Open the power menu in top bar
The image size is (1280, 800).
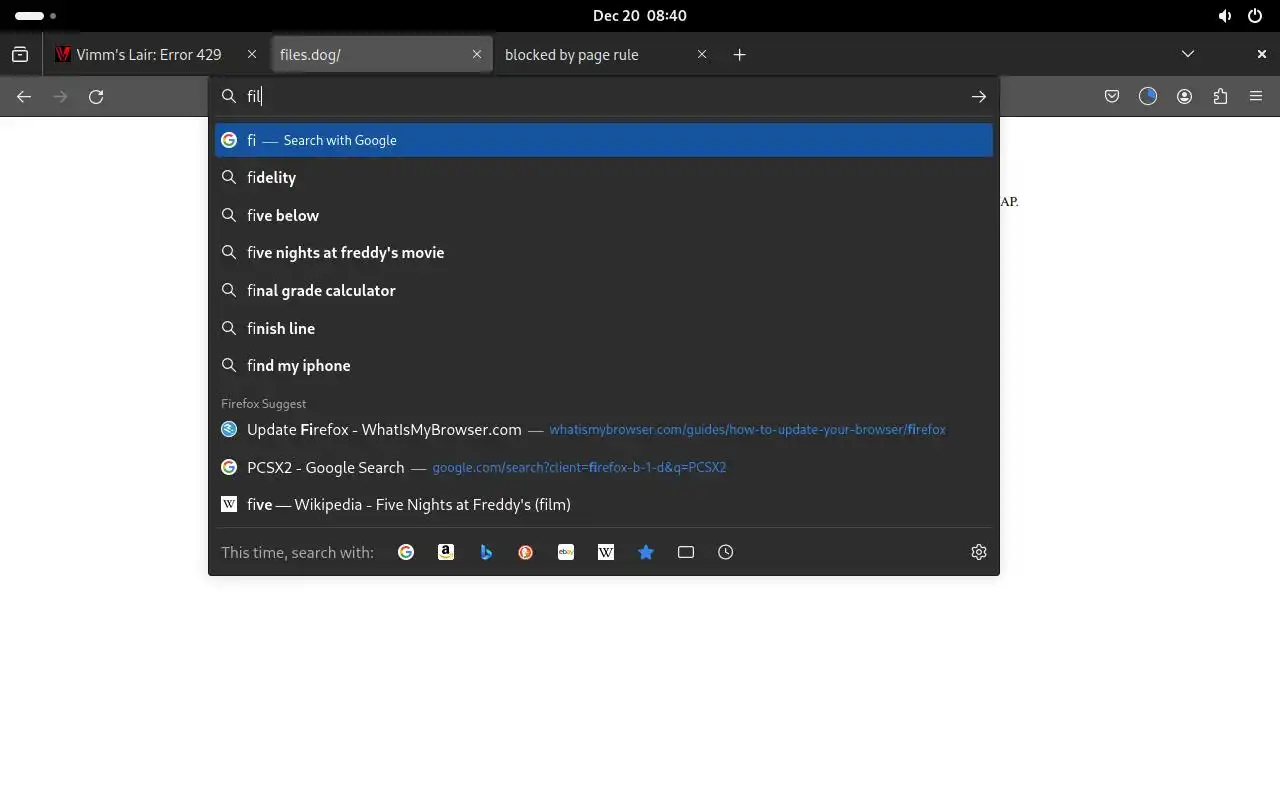point(1255,16)
